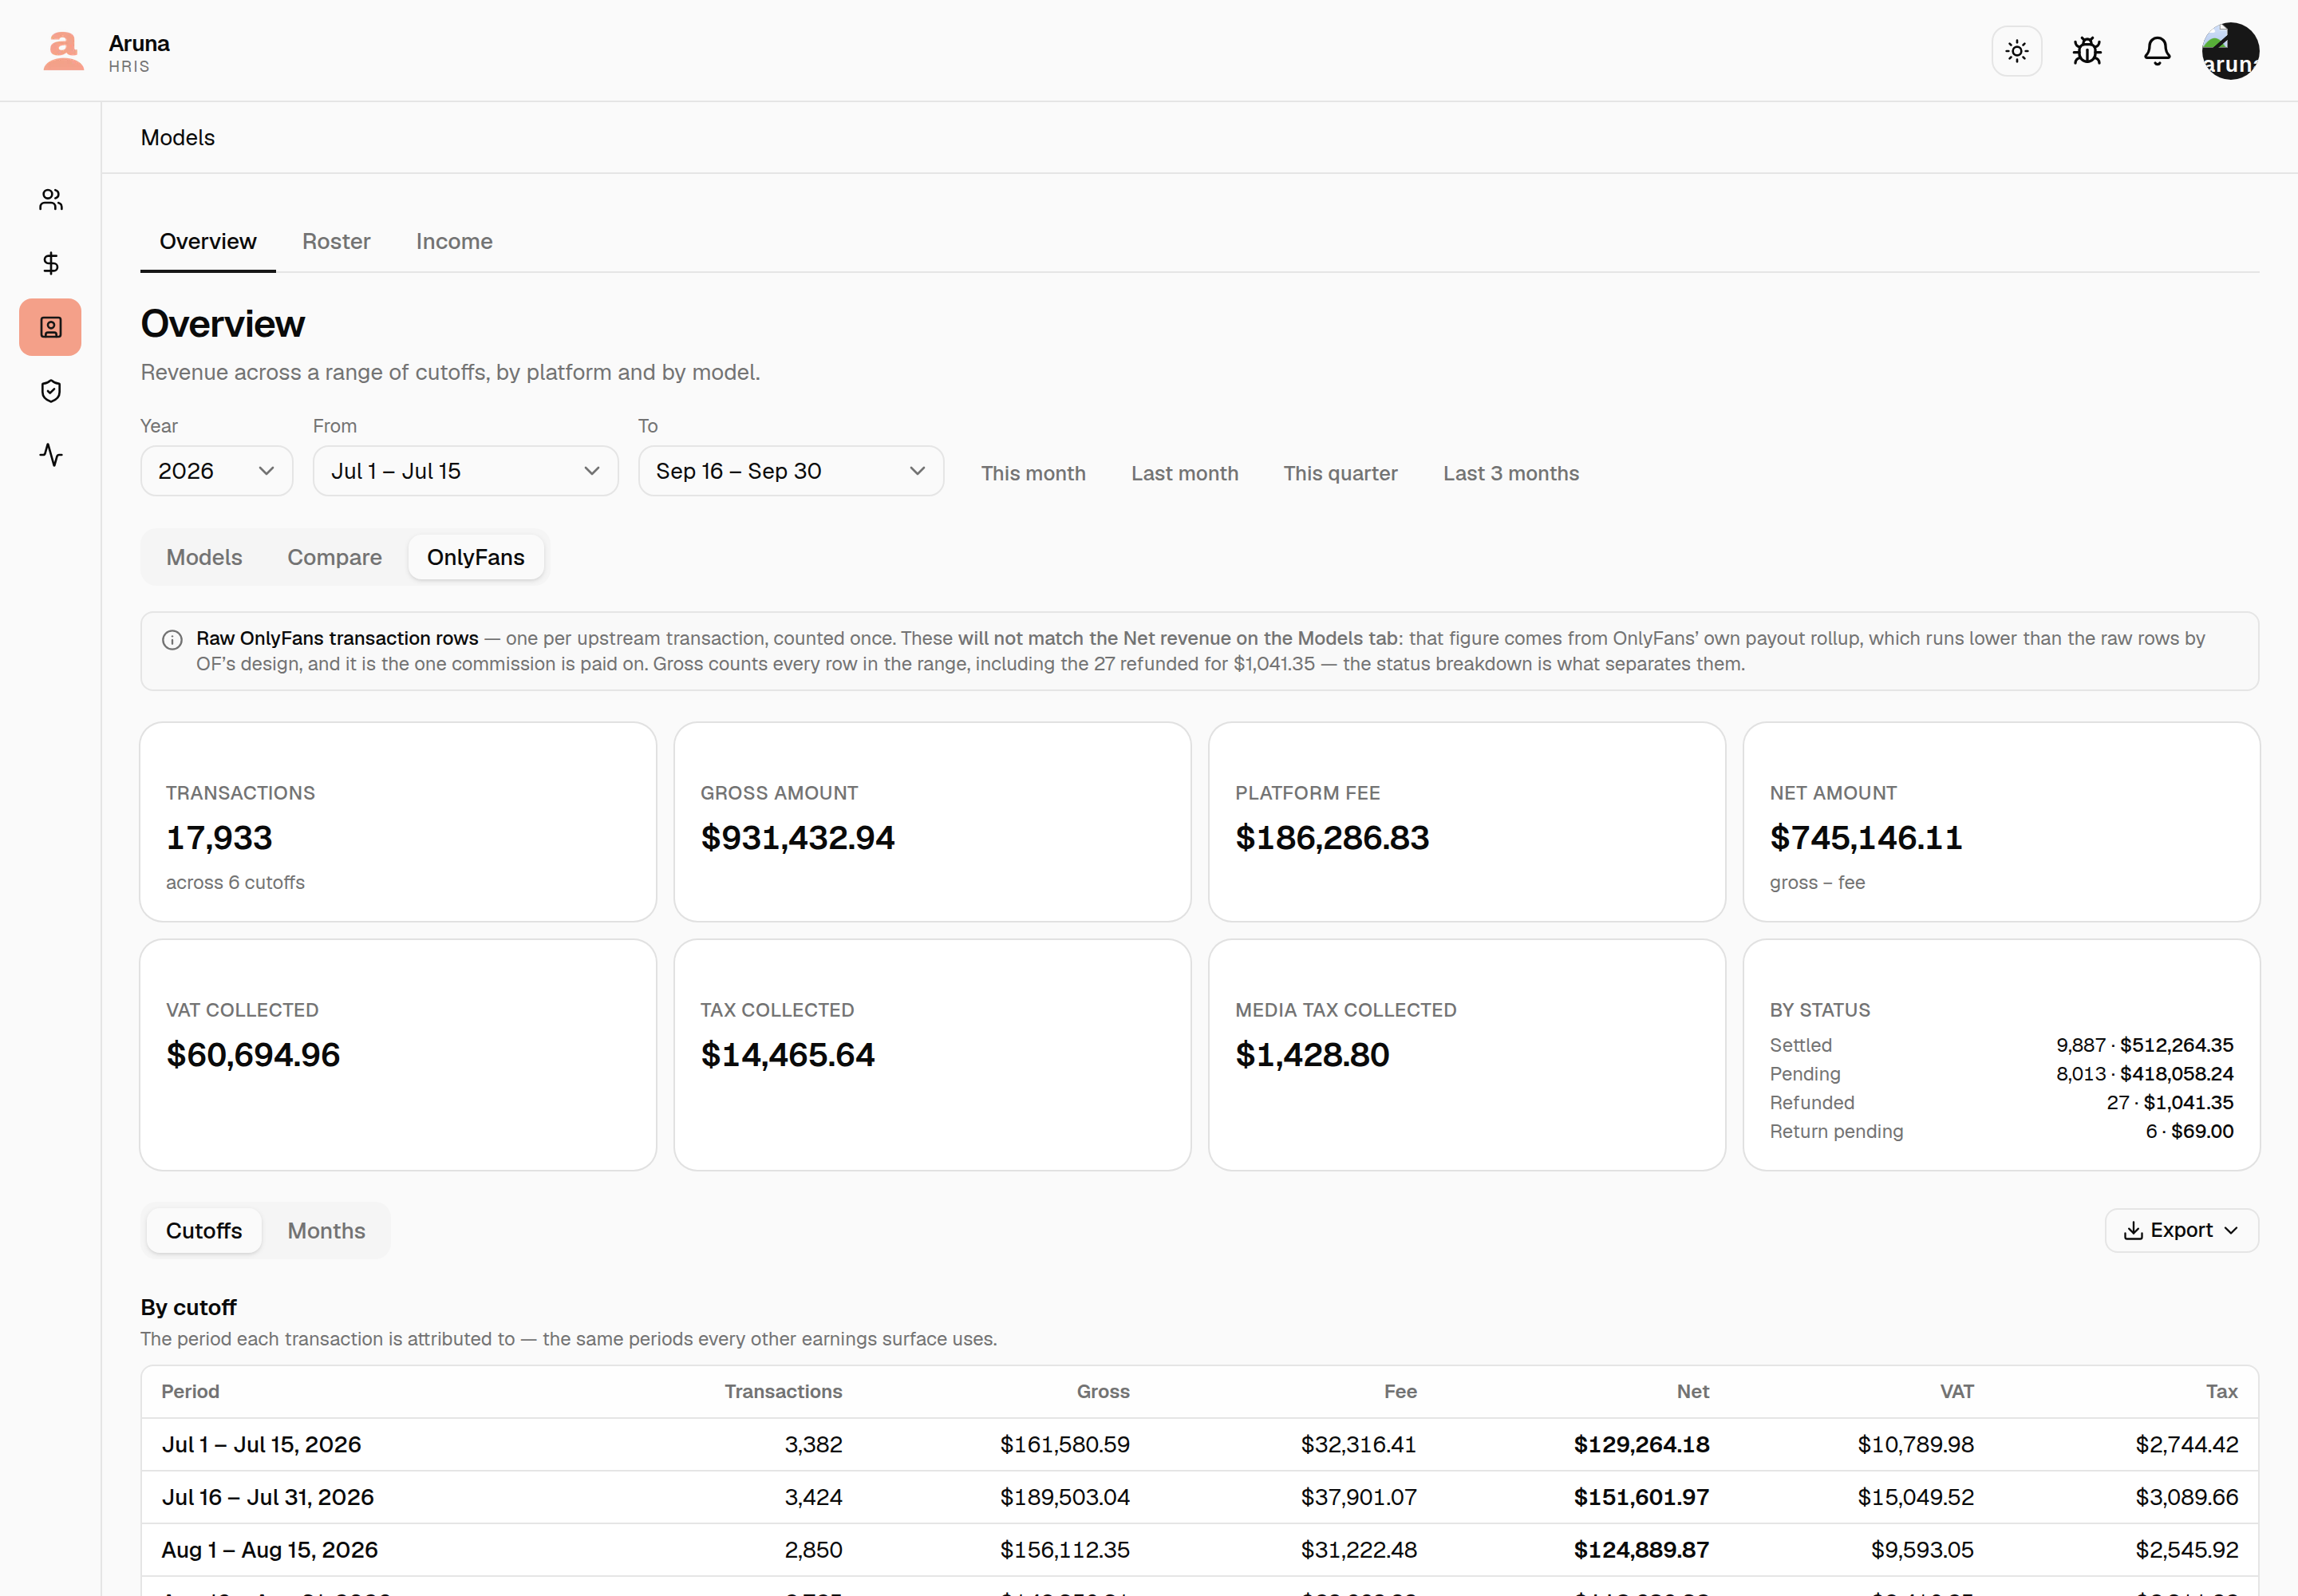The height and width of the screenshot is (1596, 2298).
Task: Click the Net column header
Action: pyautogui.click(x=1692, y=1391)
